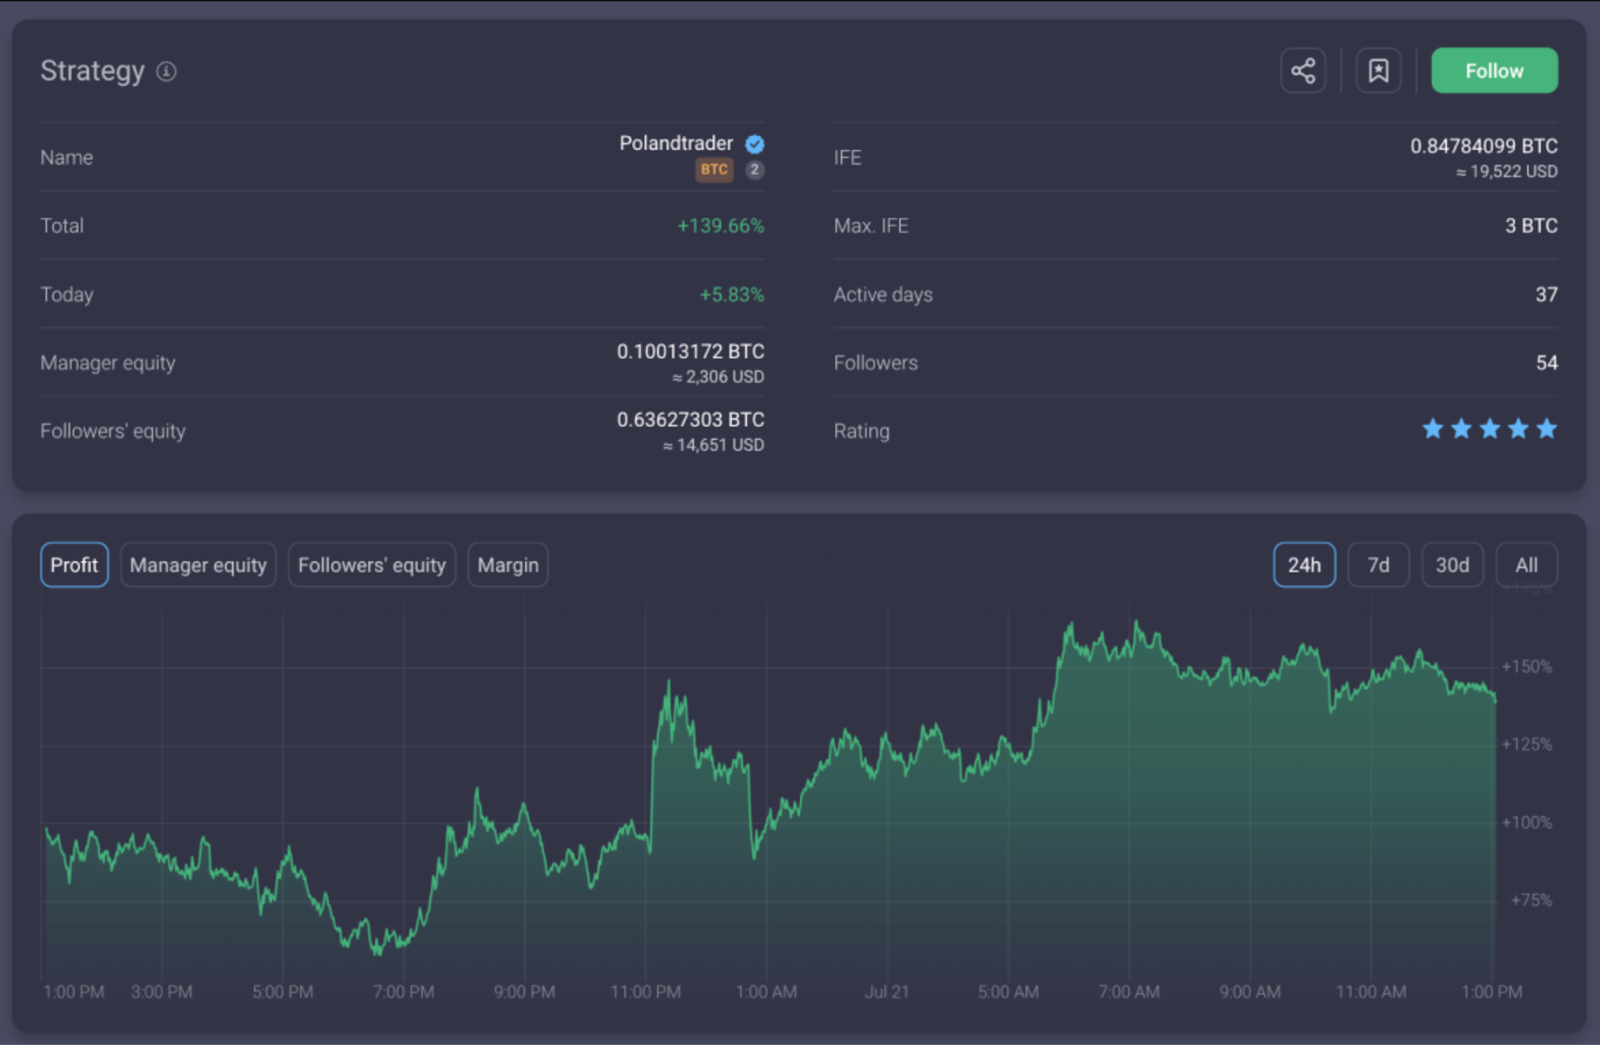Switch to Followers' equity chart tab
Image resolution: width=1600 pixels, height=1045 pixels.
pyautogui.click(x=372, y=565)
